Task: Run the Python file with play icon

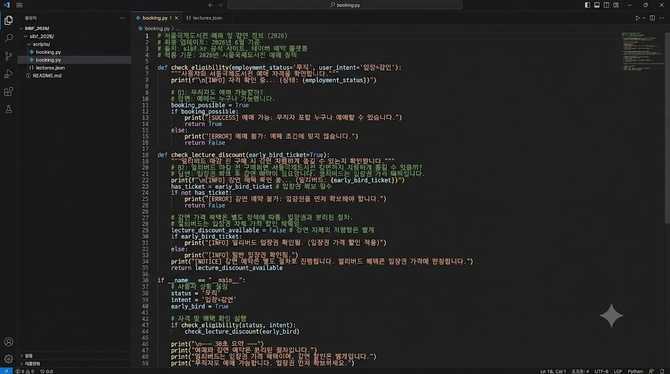Action: (x=637, y=18)
